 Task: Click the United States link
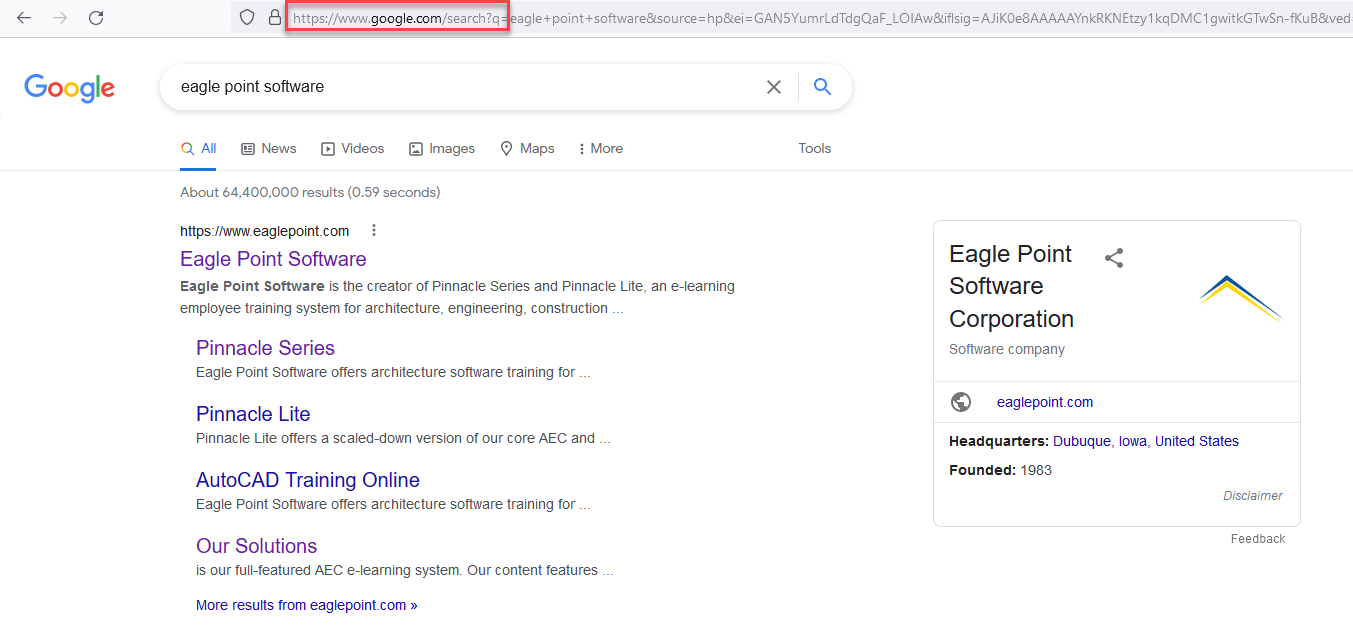coord(1197,441)
